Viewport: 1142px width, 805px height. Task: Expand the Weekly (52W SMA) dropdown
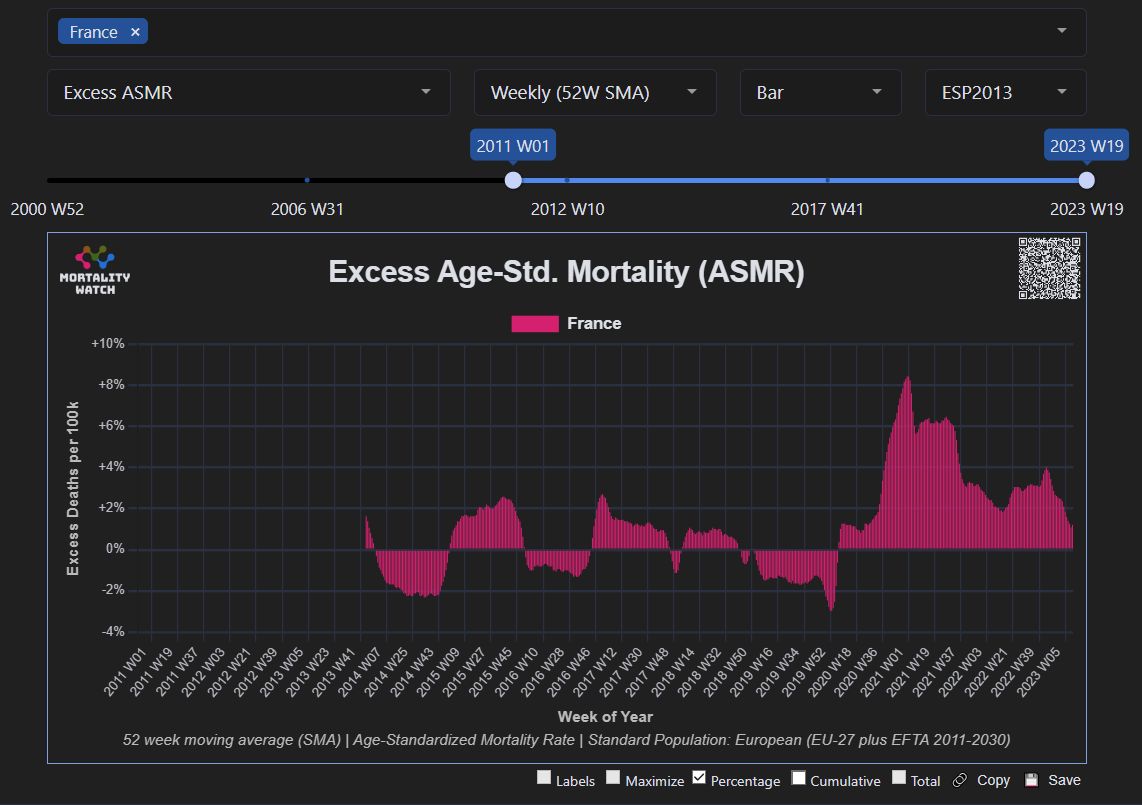pyautogui.click(x=595, y=92)
